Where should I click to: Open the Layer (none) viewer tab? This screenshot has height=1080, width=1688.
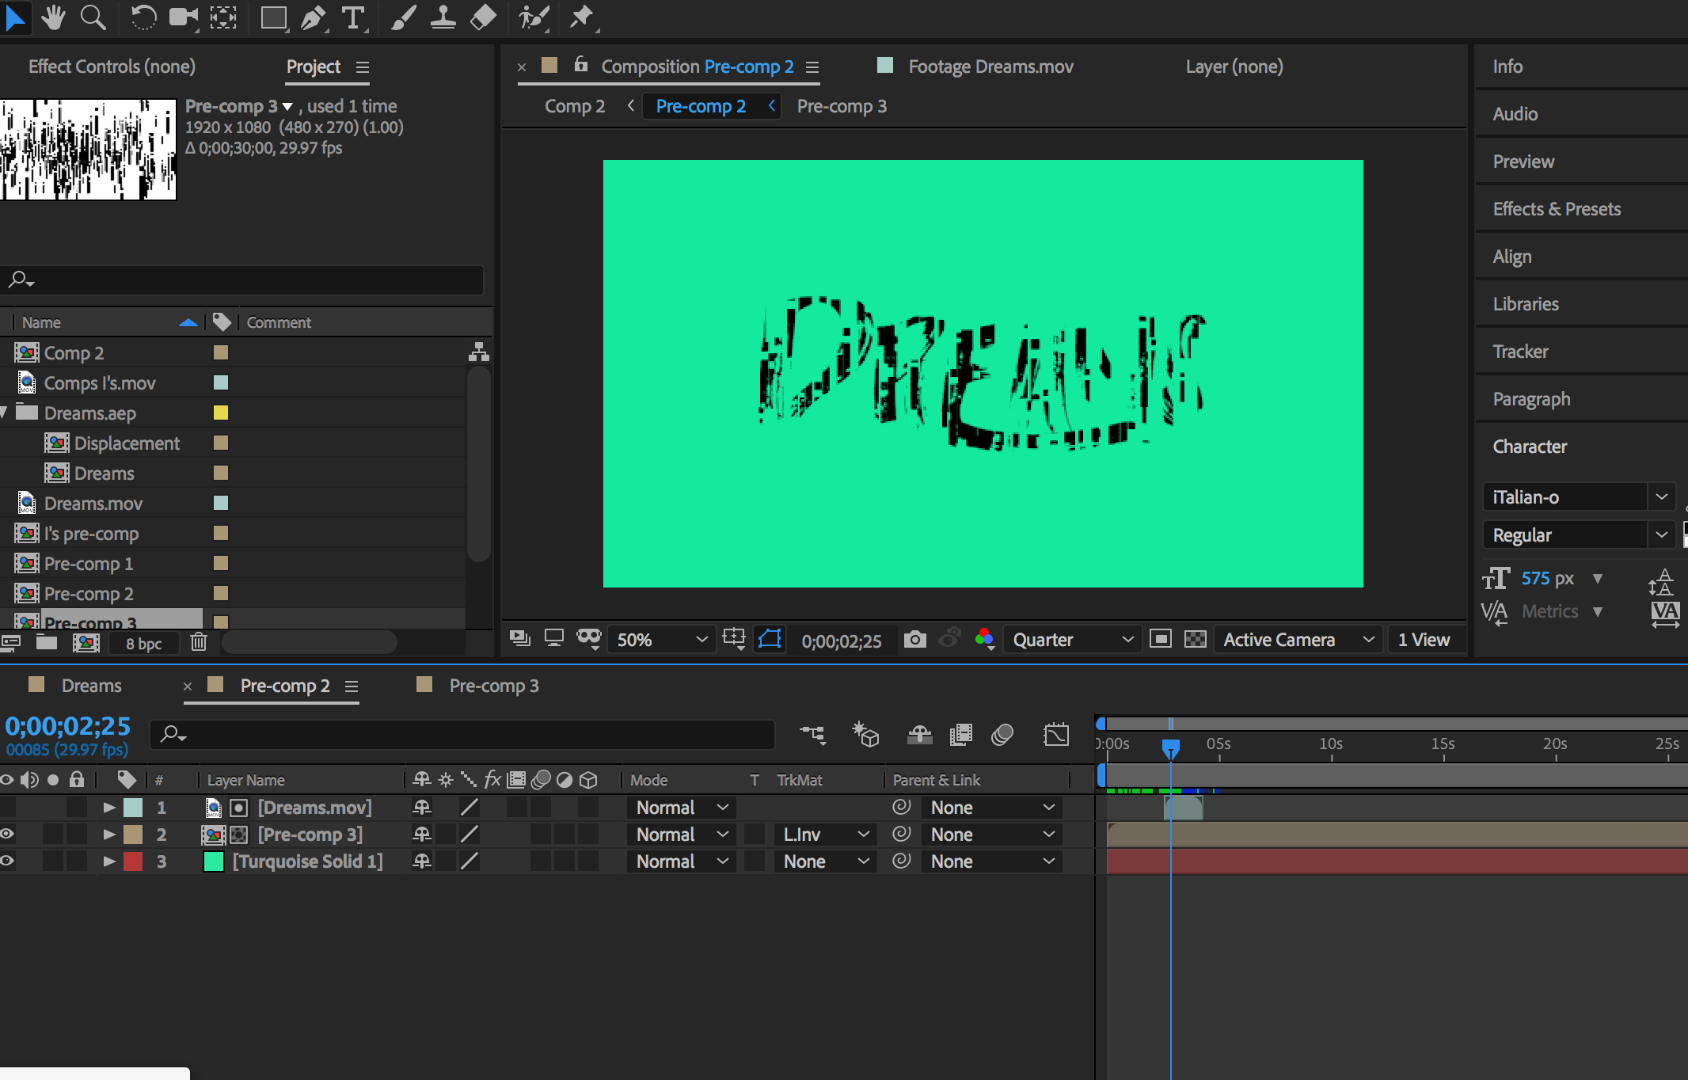[1234, 66]
